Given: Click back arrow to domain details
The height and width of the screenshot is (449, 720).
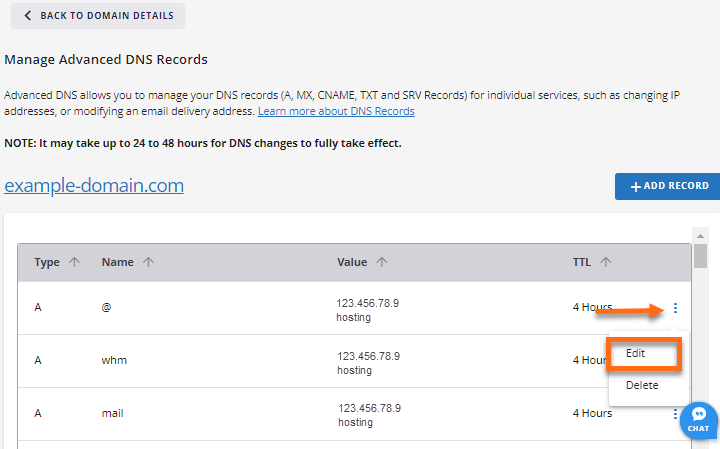Looking at the screenshot, I should (27, 16).
